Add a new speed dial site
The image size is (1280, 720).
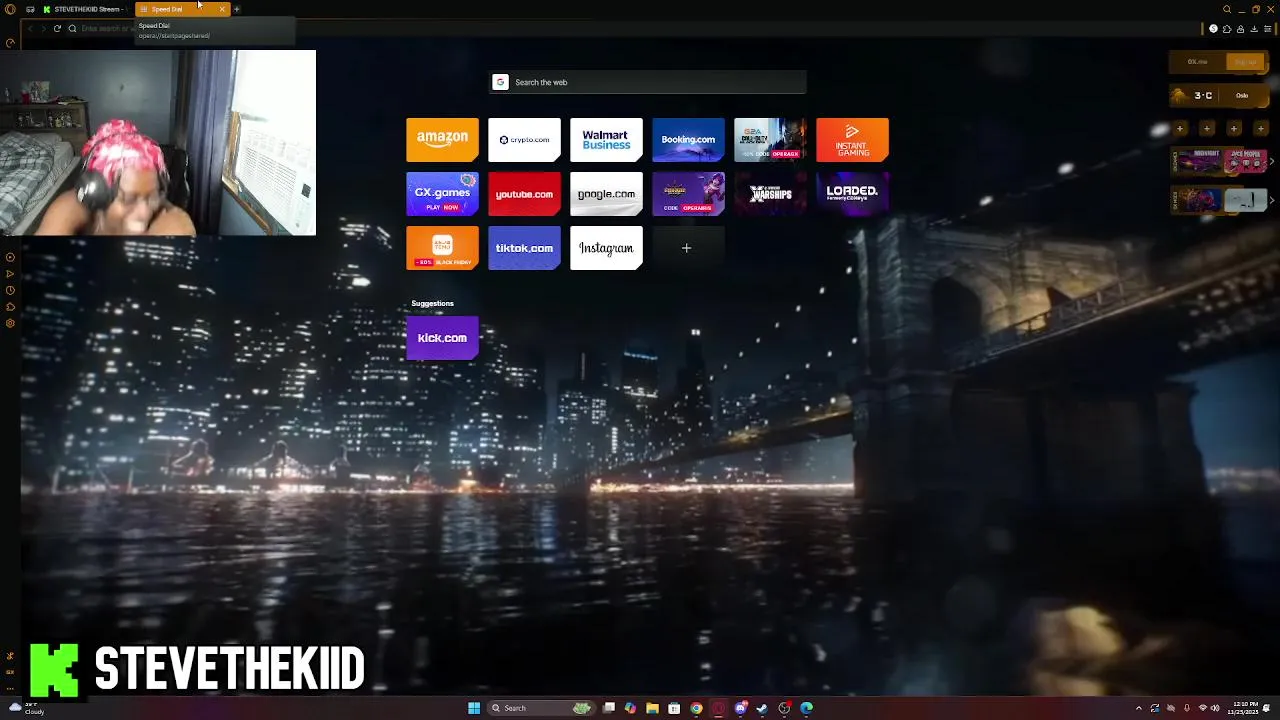click(x=687, y=248)
